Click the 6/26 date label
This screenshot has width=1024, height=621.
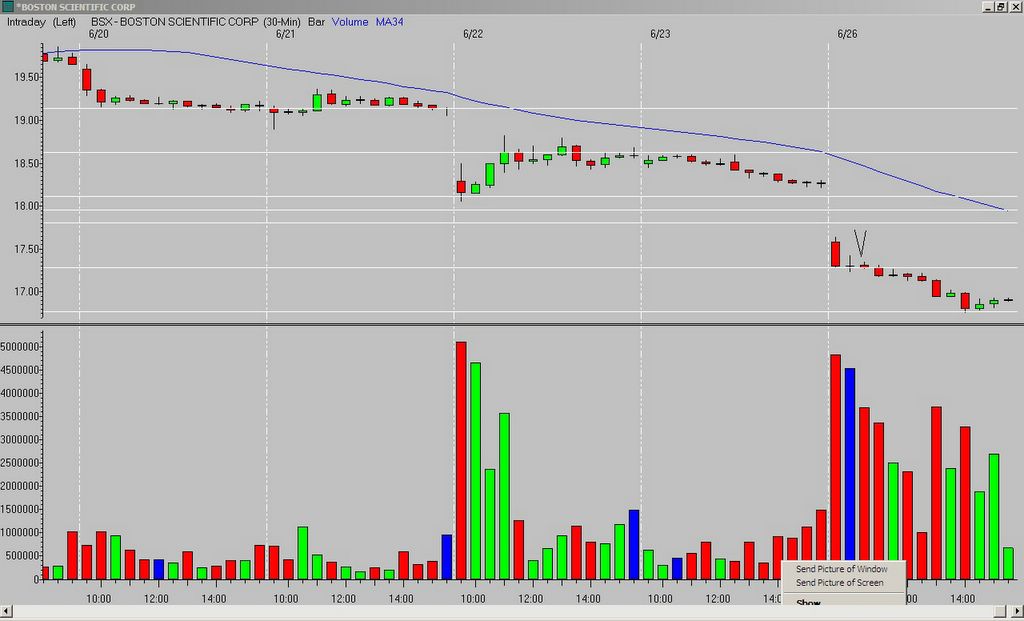click(x=847, y=34)
